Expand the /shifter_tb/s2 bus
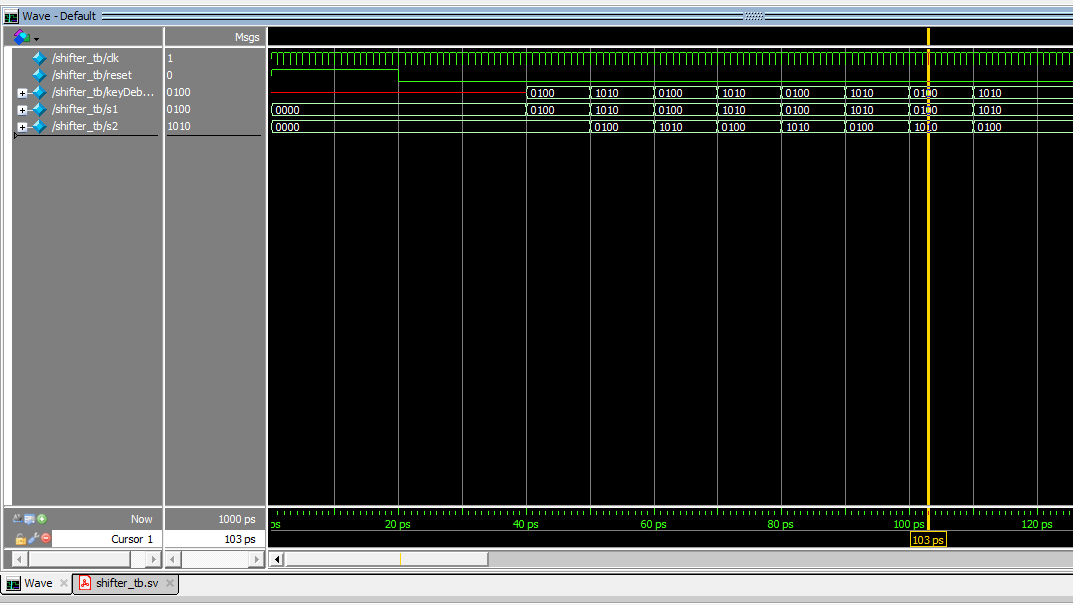Screen dimensions: 1073x605 (22, 127)
